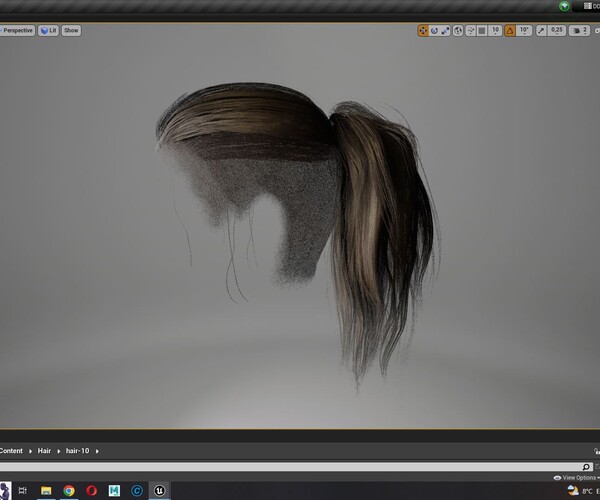The image size is (600, 500).
Task: Open the Perspective viewport type menu
Action: [17, 31]
